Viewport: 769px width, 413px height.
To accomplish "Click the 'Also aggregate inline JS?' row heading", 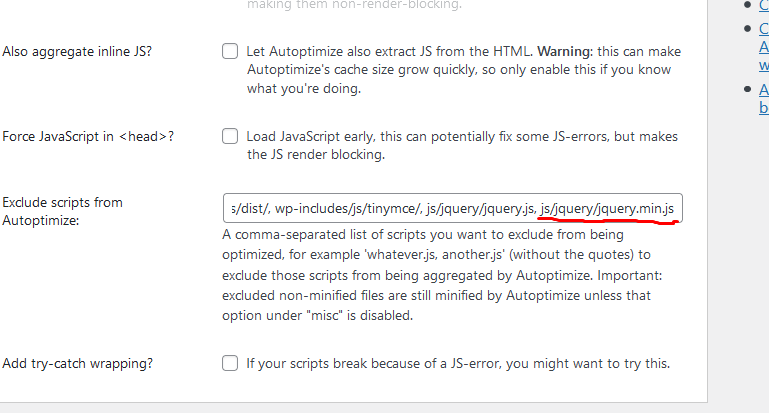I will point(77,52).
